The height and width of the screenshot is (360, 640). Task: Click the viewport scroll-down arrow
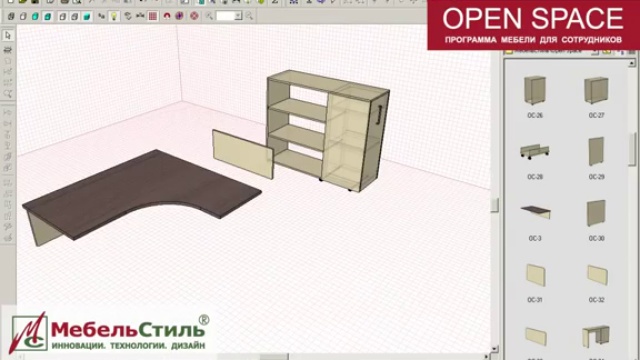(494, 349)
